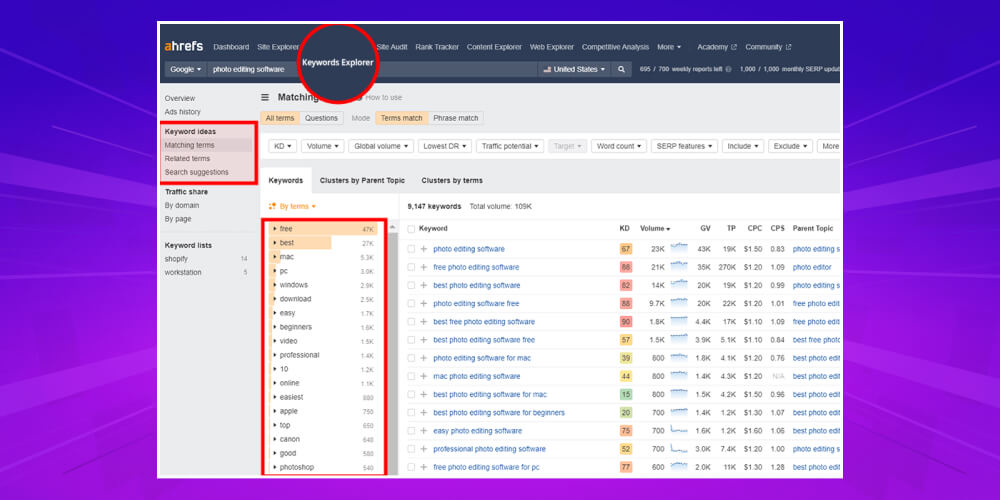Add 'photo editing software' keyword with plus icon

[x=423, y=249]
